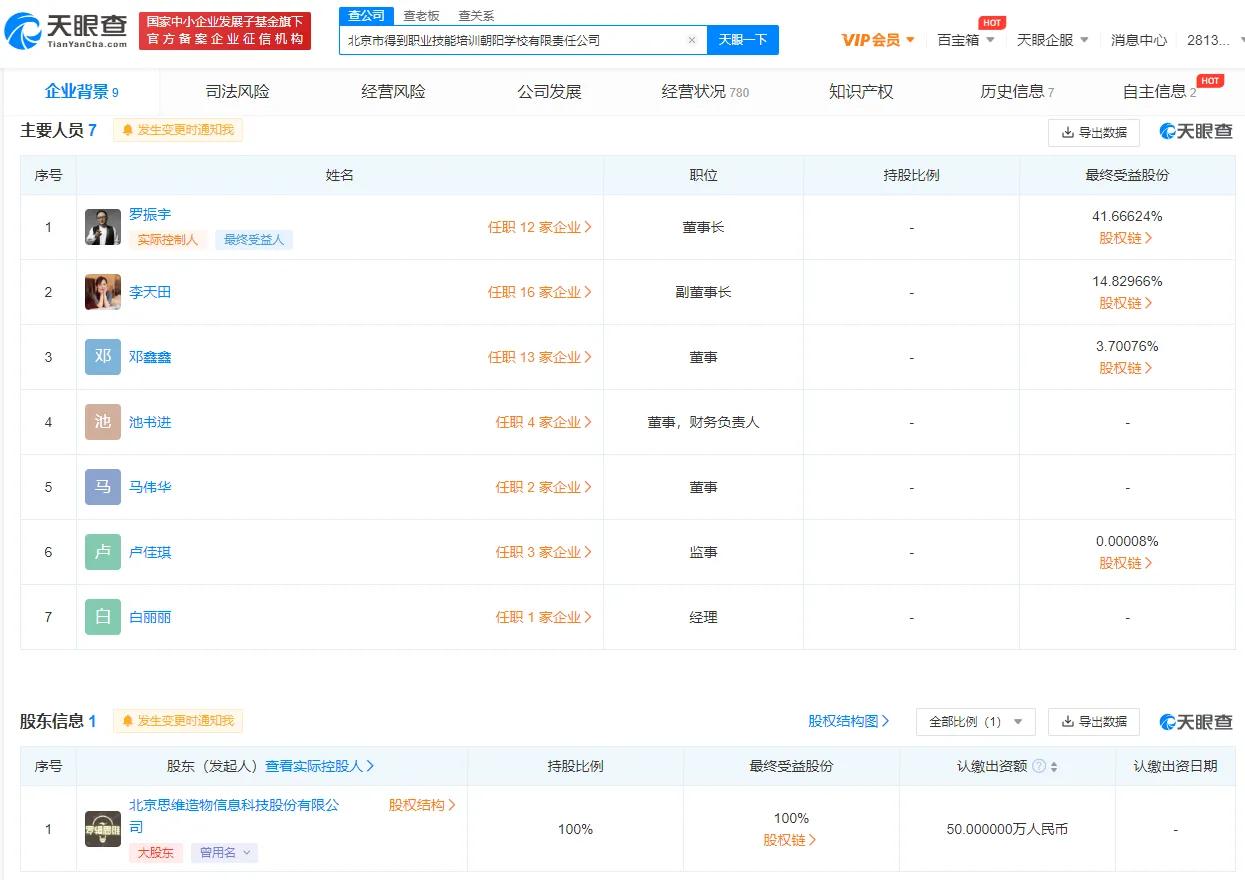This screenshot has height=880, width=1245.
Task: Open the 司法风险 tab
Action: coord(238,92)
